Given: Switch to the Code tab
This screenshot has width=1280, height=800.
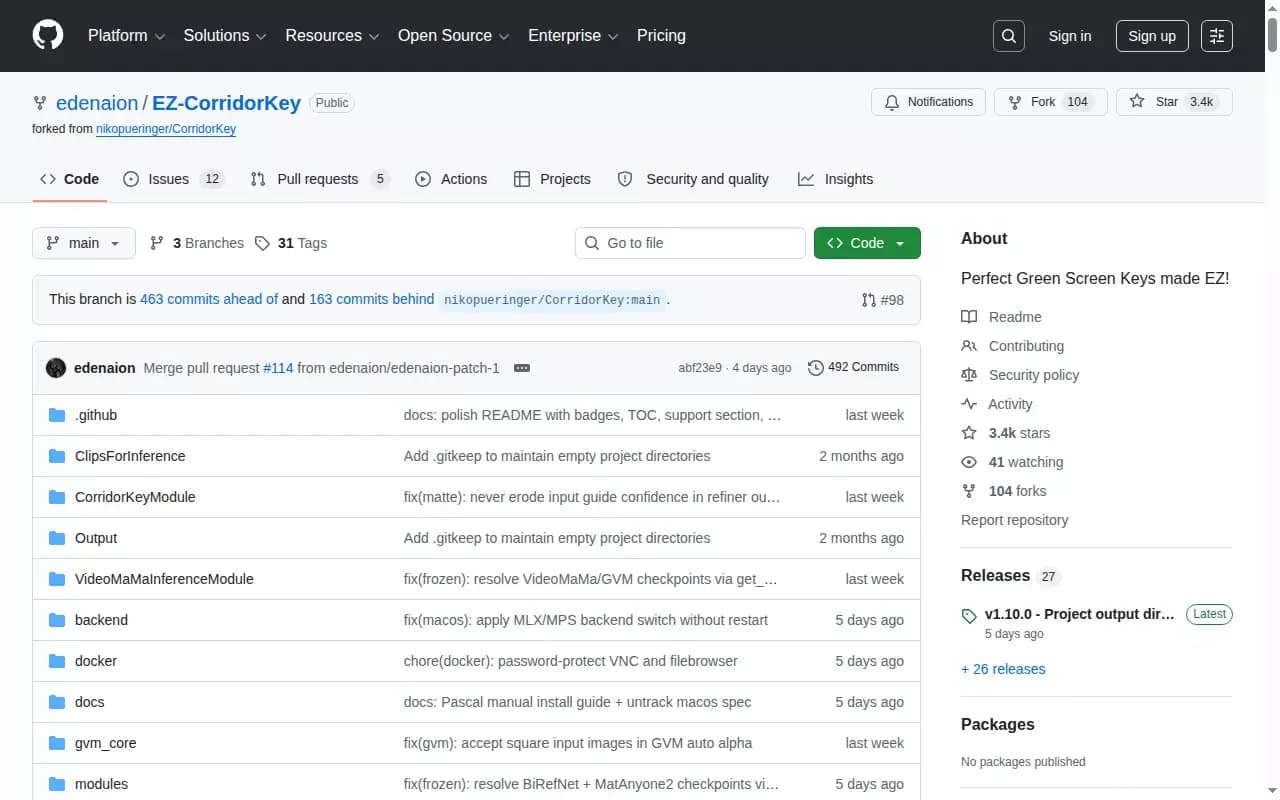Looking at the screenshot, I should pos(69,179).
